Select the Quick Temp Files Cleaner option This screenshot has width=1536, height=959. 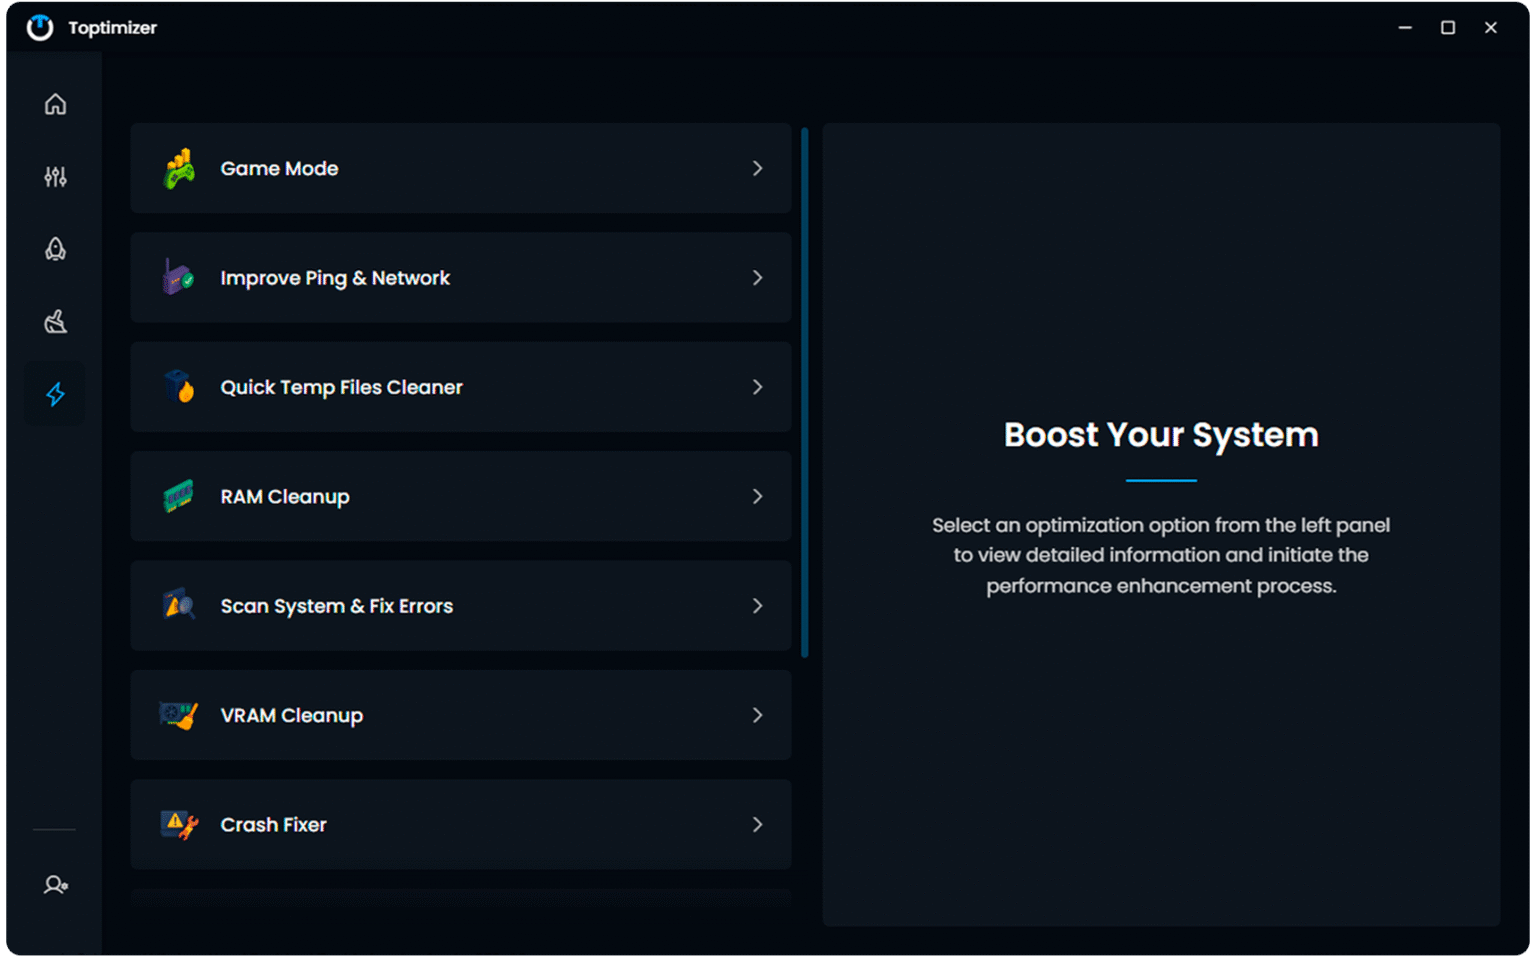341,387
